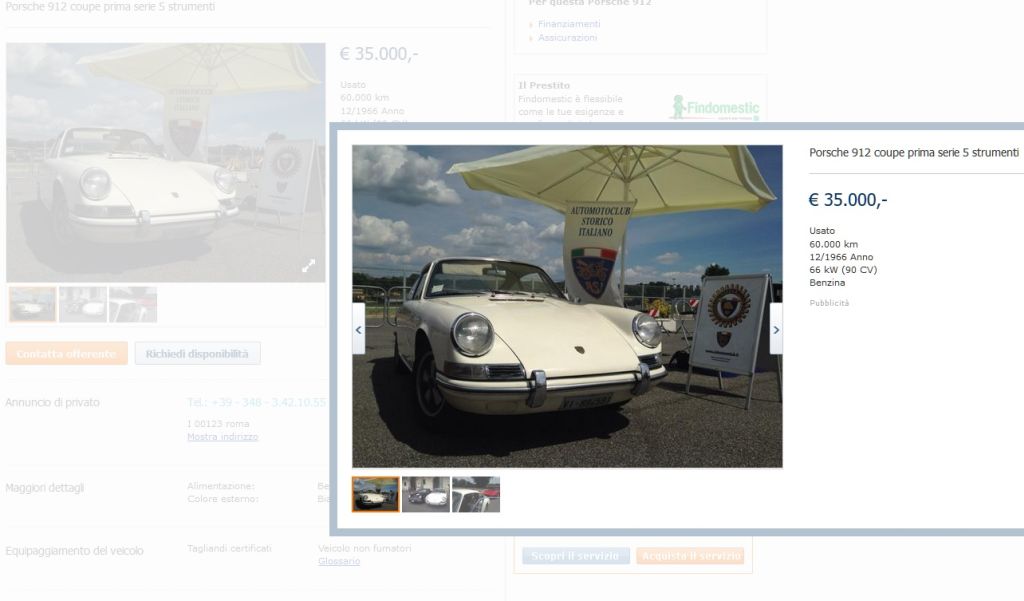
Task: Click the Il Prestito heading
Action: [x=544, y=86]
